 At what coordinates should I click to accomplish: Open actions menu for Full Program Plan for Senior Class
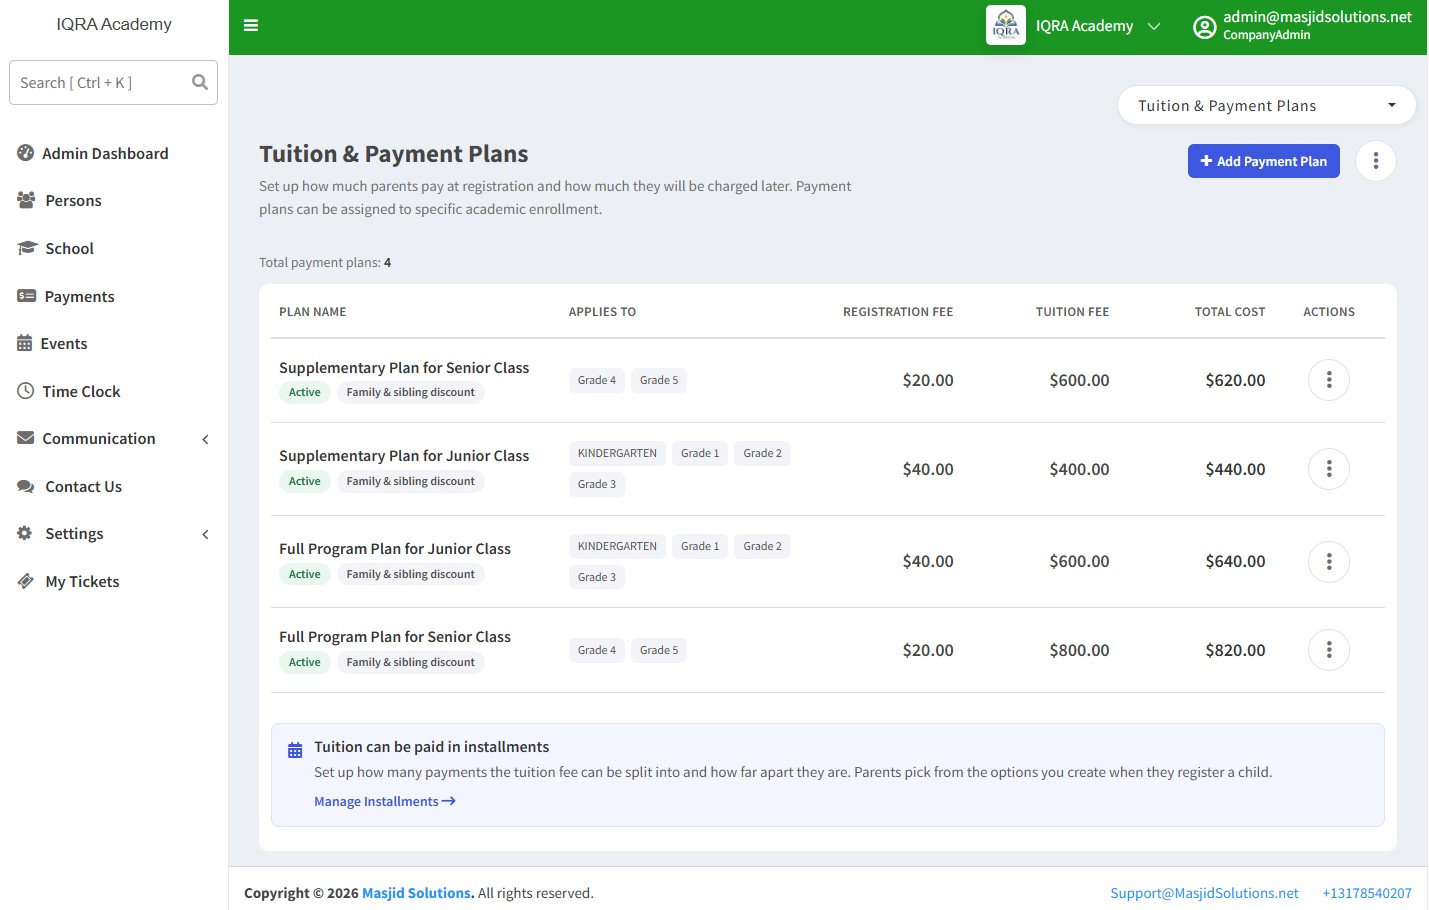pyautogui.click(x=1329, y=650)
